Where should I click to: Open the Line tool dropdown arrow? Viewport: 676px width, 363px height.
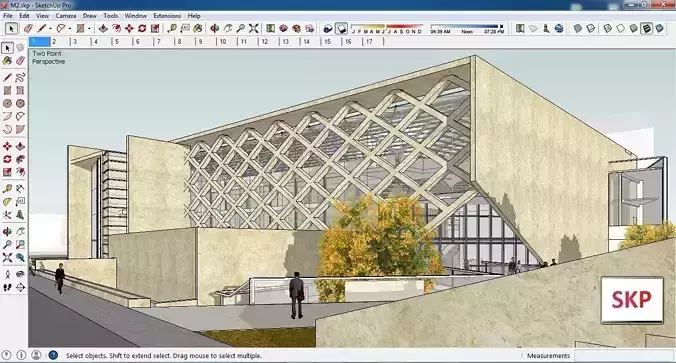click(50, 29)
